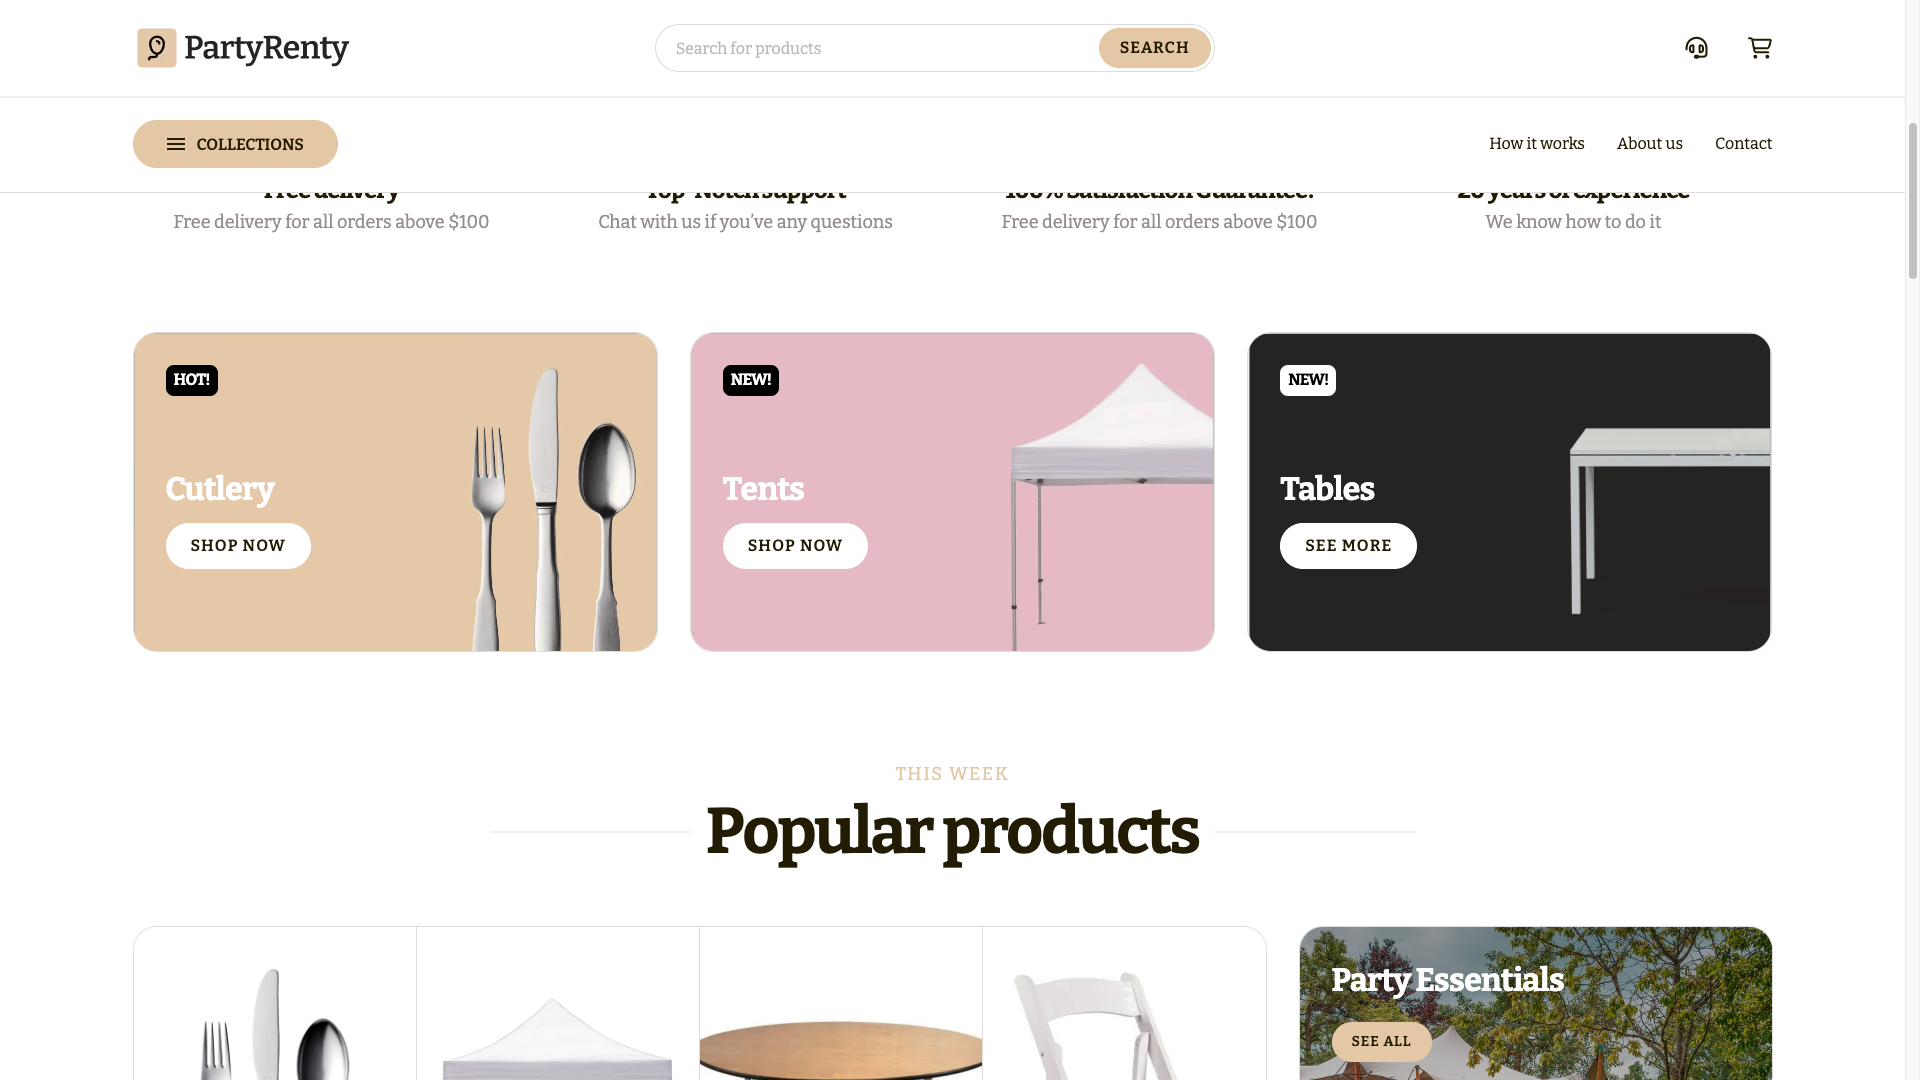Open the Contact link
The height and width of the screenshot is (1080, 1920).
point(1743,144)
